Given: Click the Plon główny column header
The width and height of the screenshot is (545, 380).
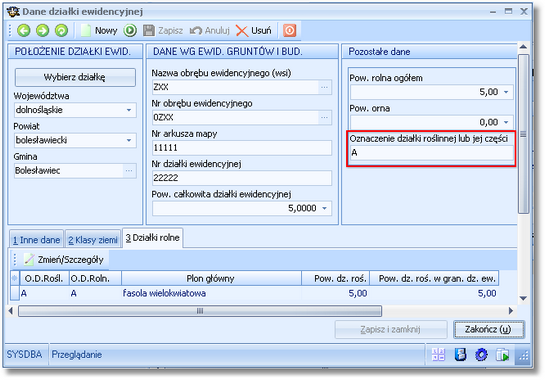Looking at the screenshot, I should pyautogui.click(x=211, y=278).
